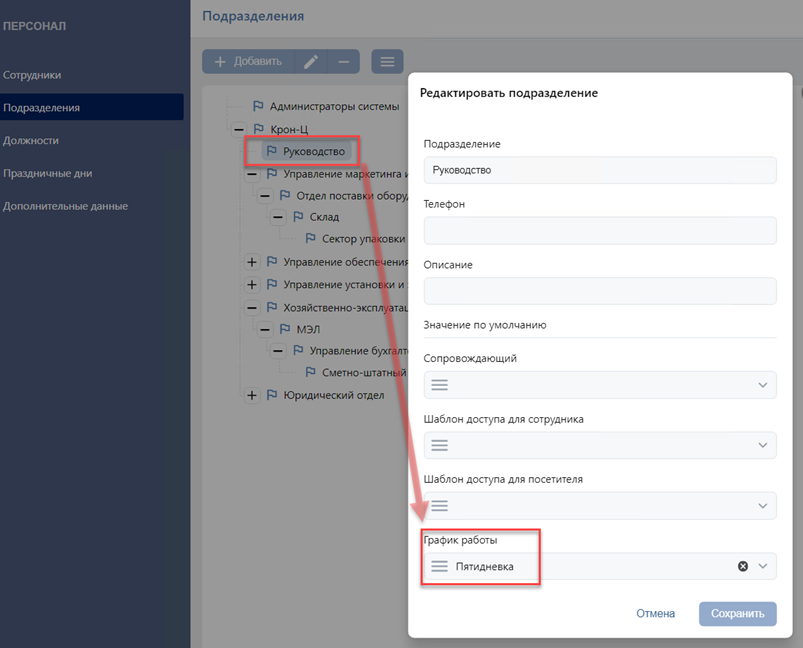803x648 pixels.
Task: Collapse the Крон-Ц tree node
Action: [238, 129]
